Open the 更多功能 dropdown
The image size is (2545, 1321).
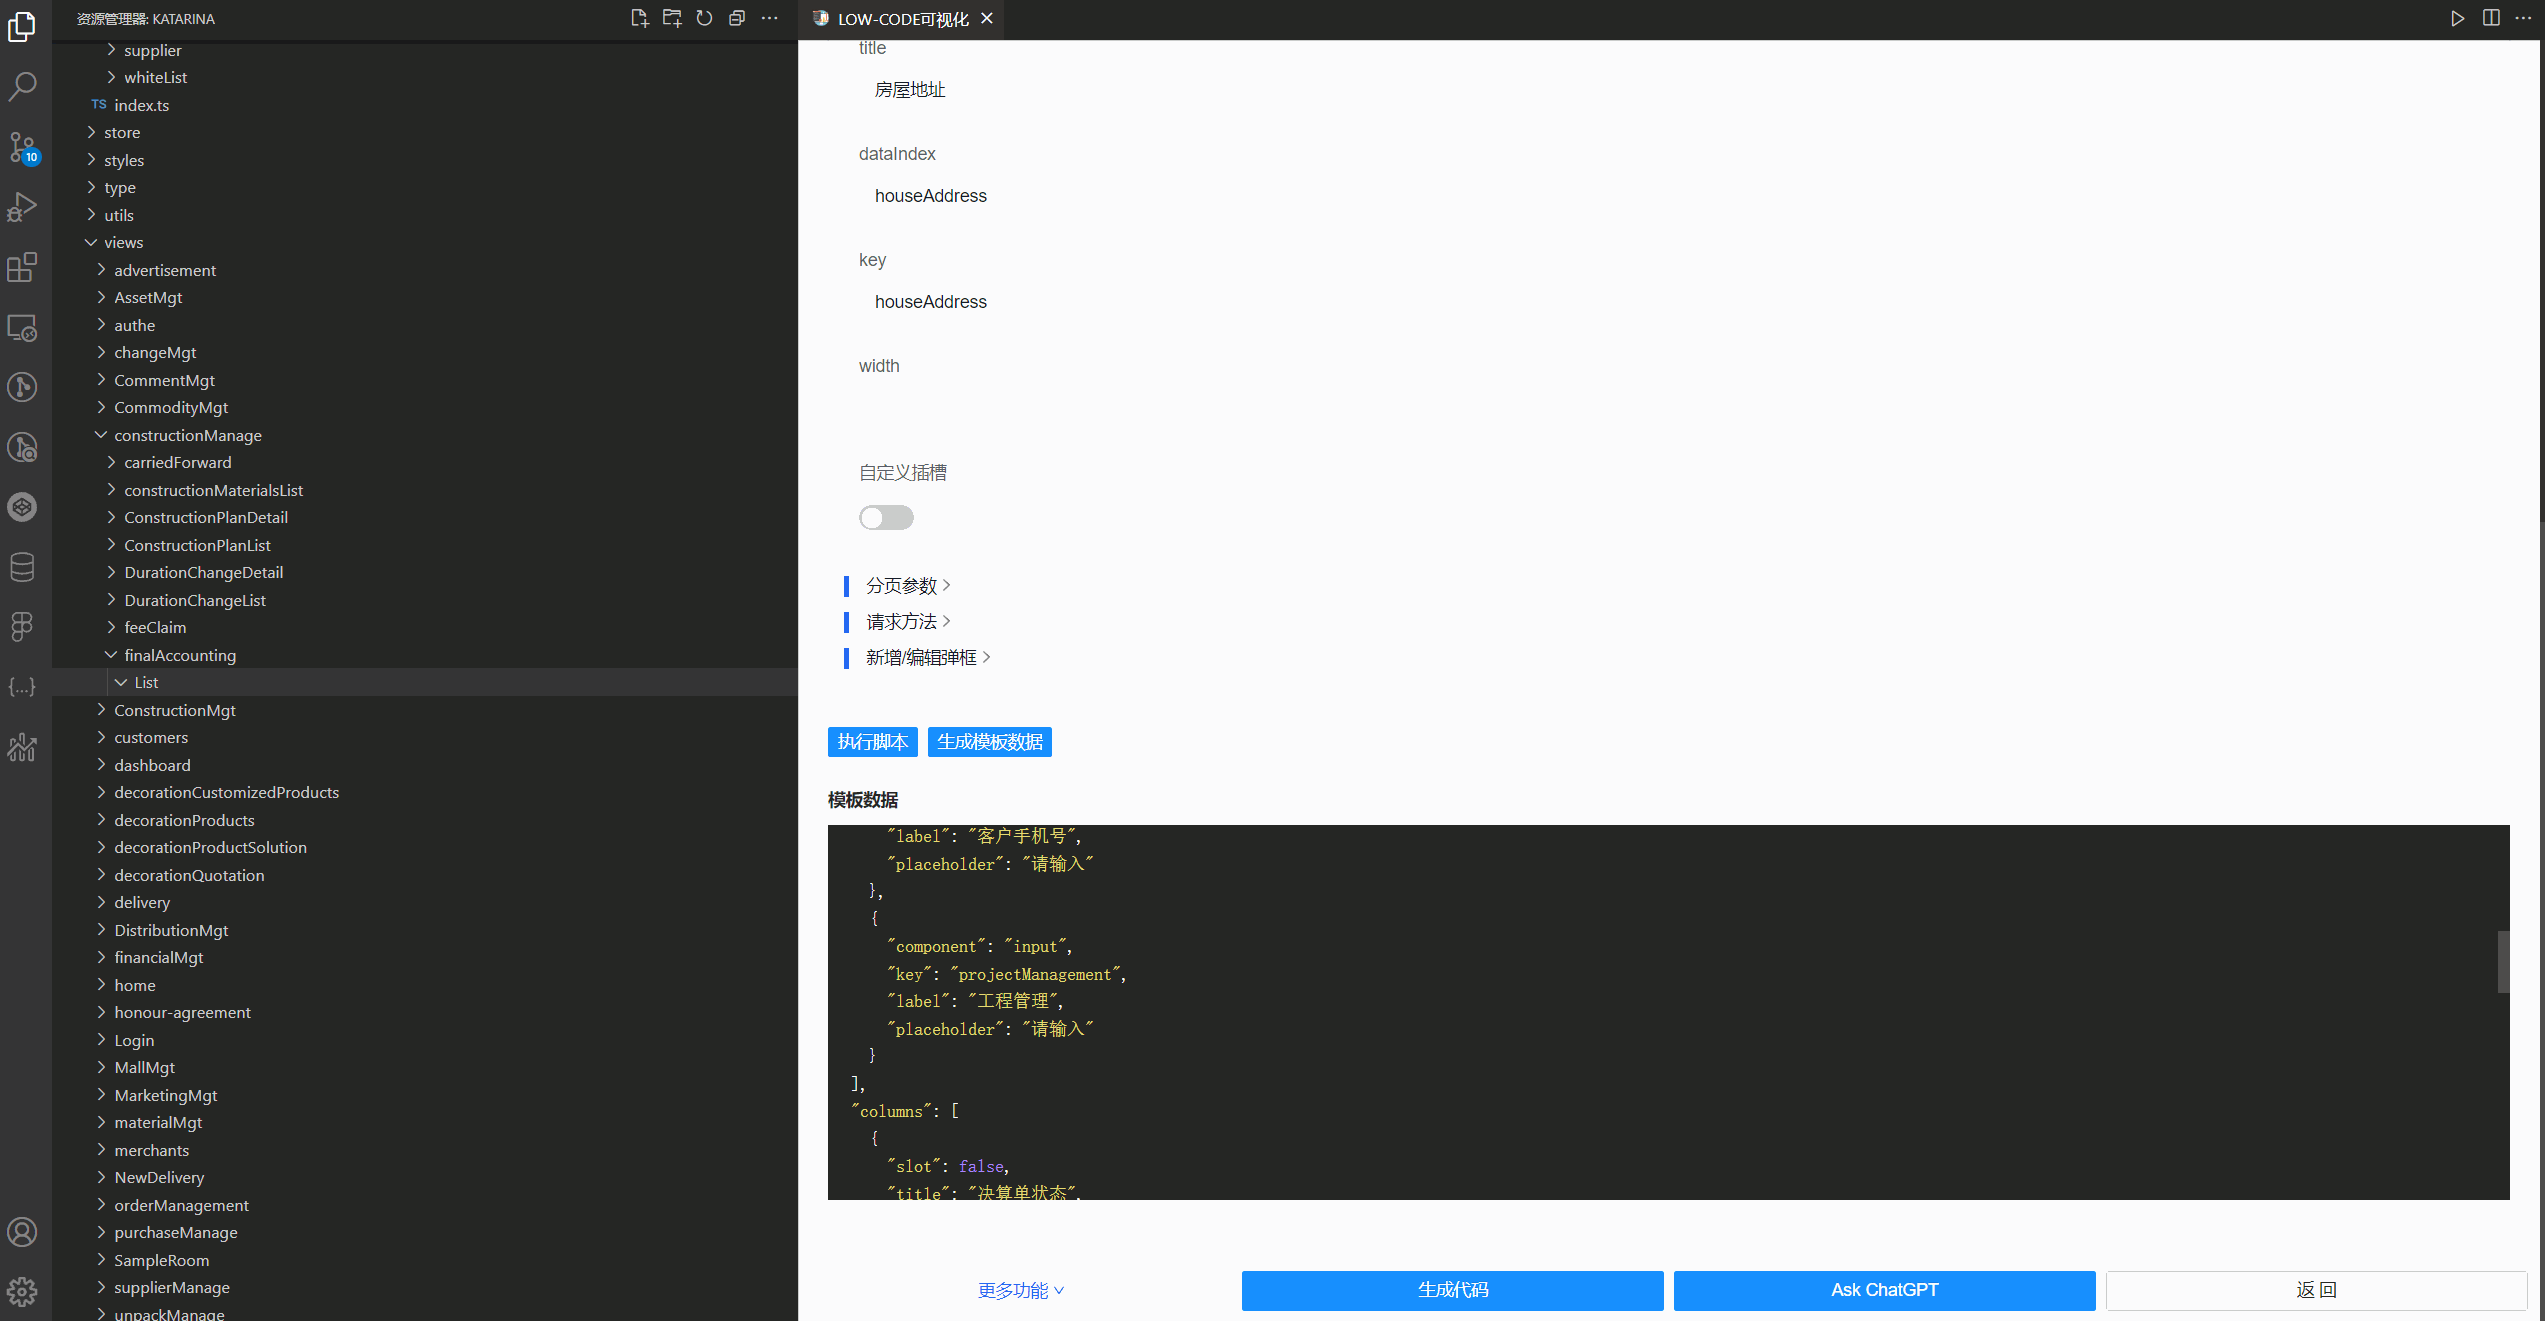(x=1021, y=1290)
